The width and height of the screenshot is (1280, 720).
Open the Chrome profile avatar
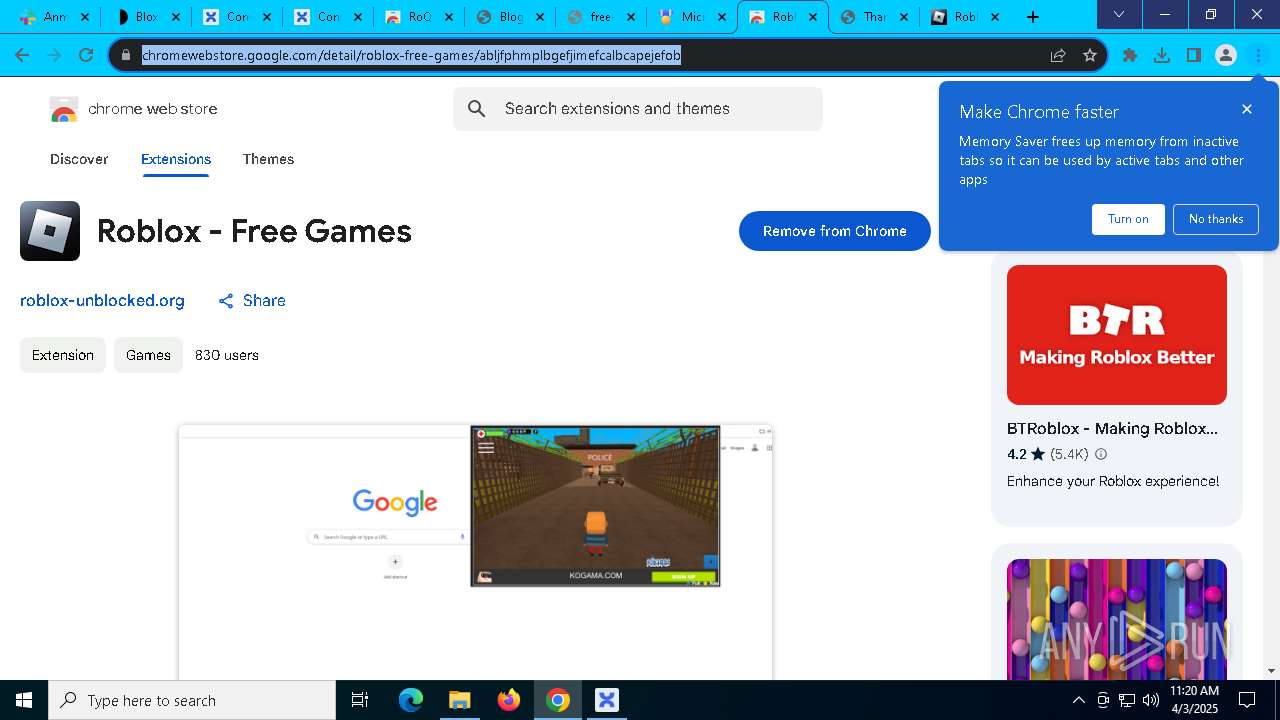click(1226, 55)
